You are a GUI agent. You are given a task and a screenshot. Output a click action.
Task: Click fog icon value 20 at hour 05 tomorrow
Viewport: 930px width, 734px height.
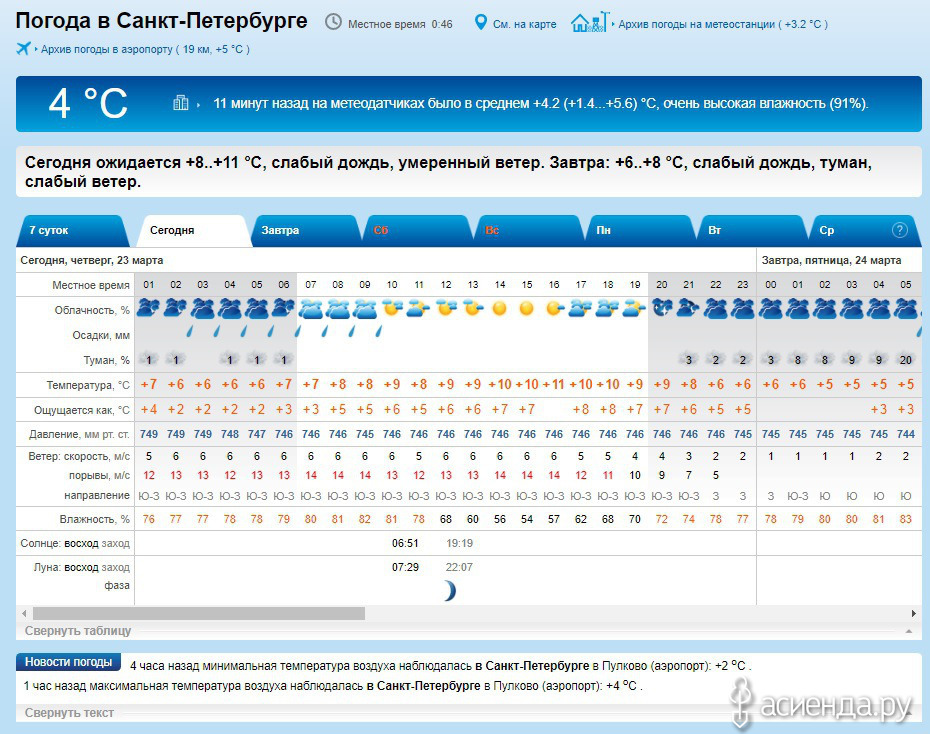click(x=906, y=360)
